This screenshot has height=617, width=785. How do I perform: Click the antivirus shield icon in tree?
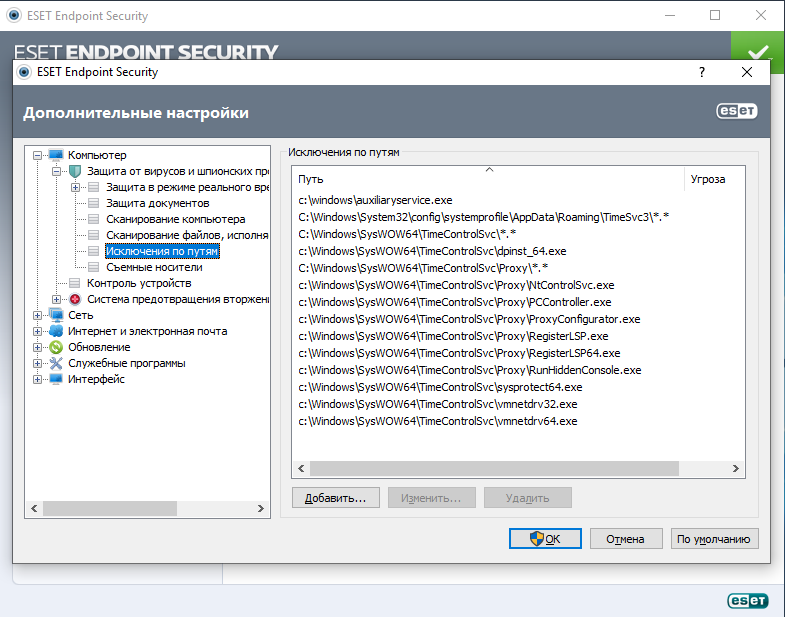coord(75,171)
